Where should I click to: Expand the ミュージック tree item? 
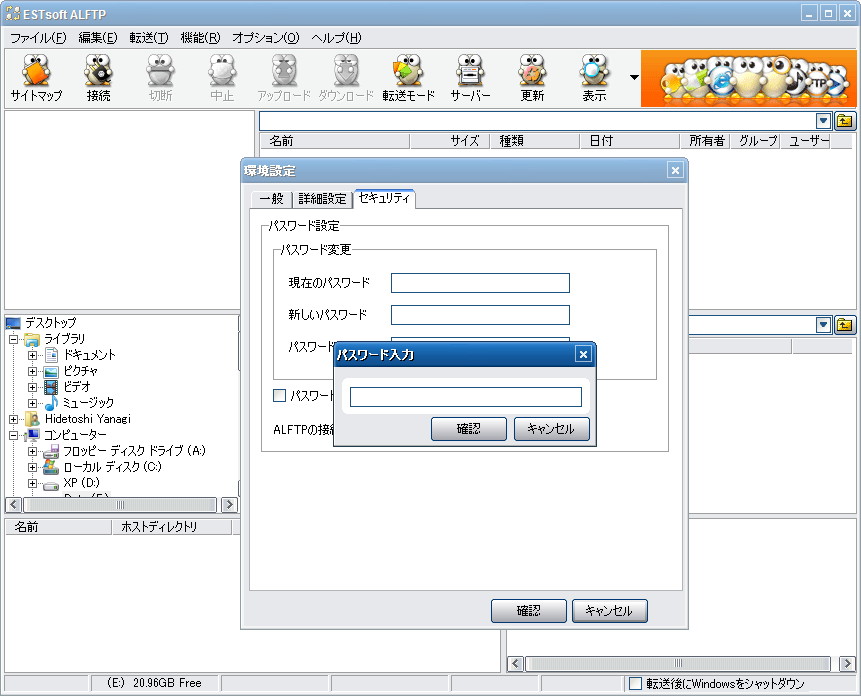point(33,403)
